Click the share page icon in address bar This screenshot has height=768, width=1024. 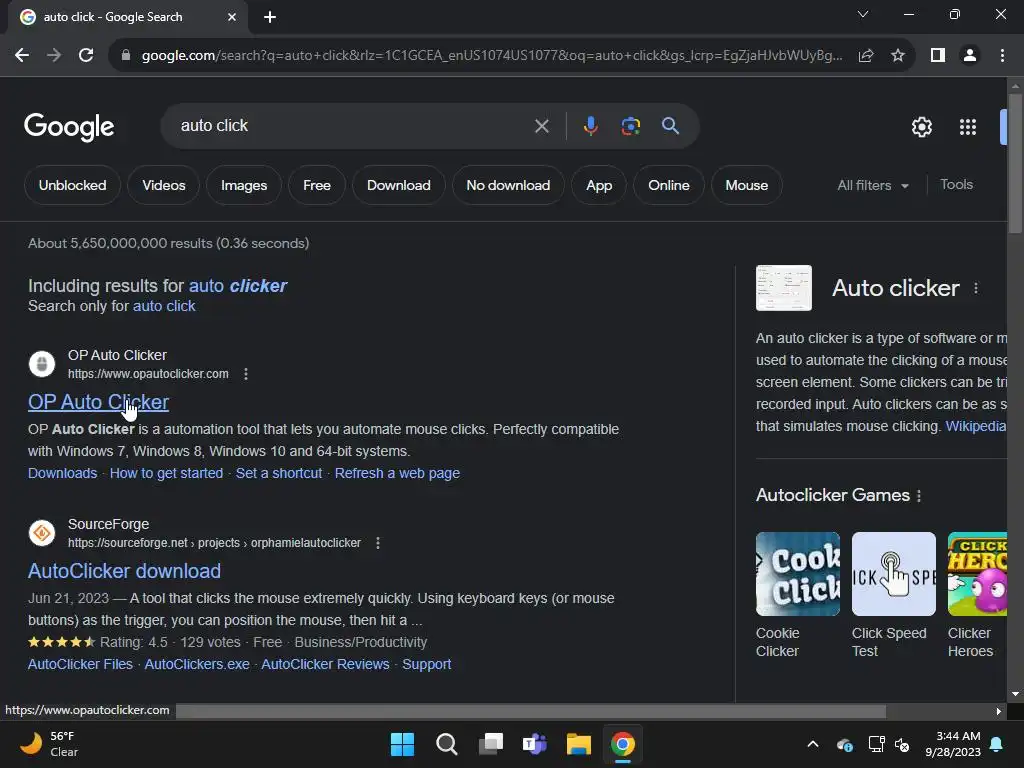pos(866,56)
